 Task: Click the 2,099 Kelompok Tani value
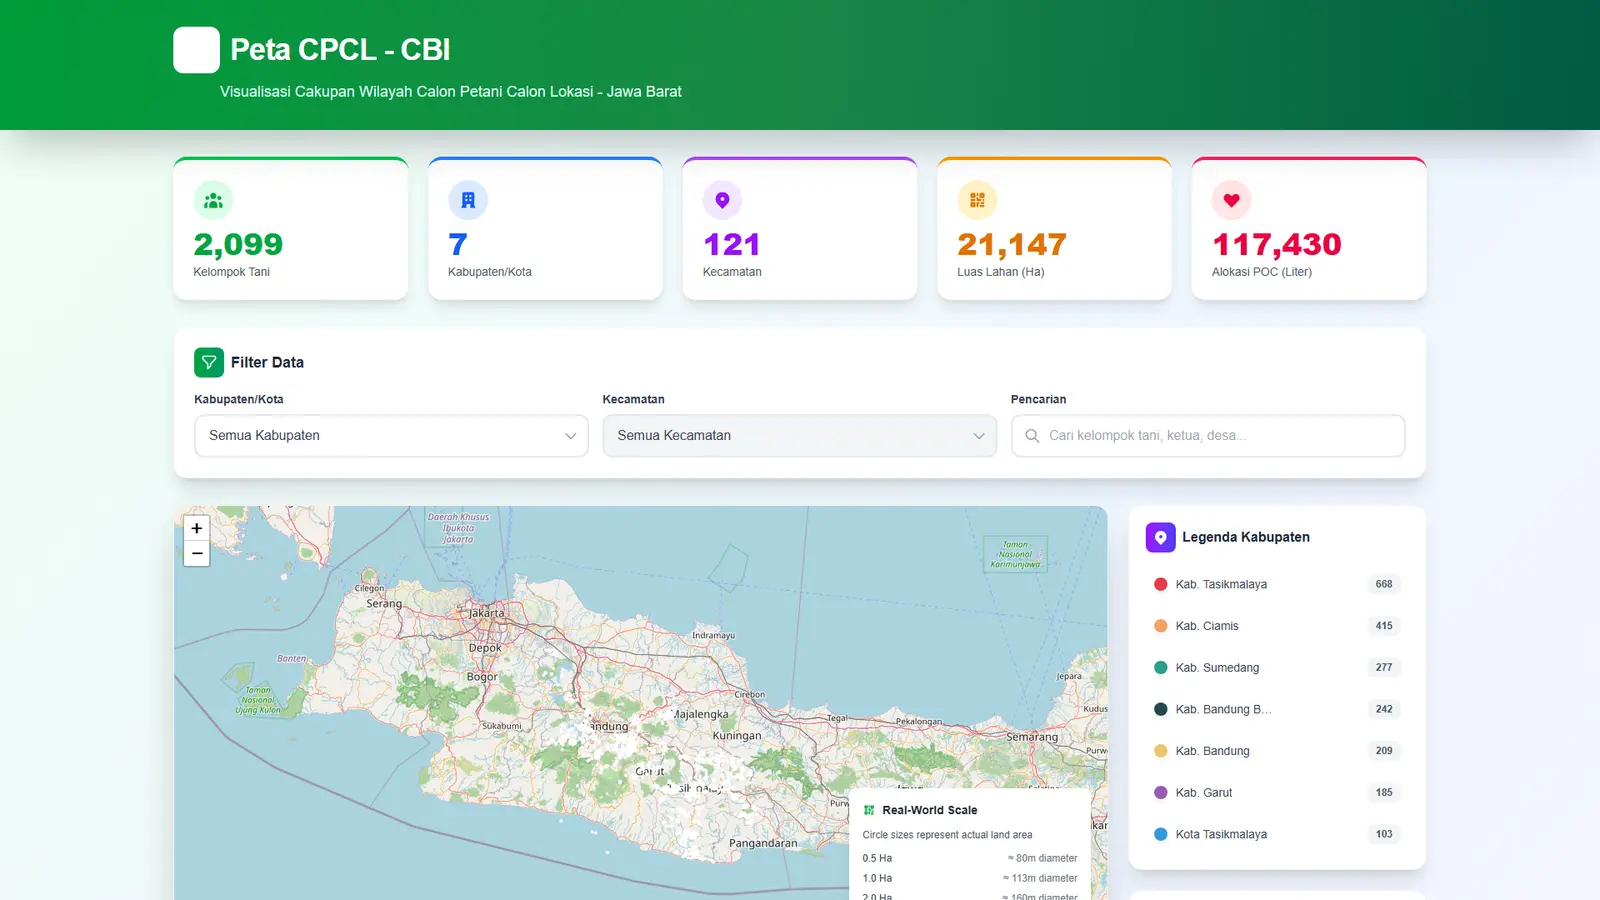point(238,244)
